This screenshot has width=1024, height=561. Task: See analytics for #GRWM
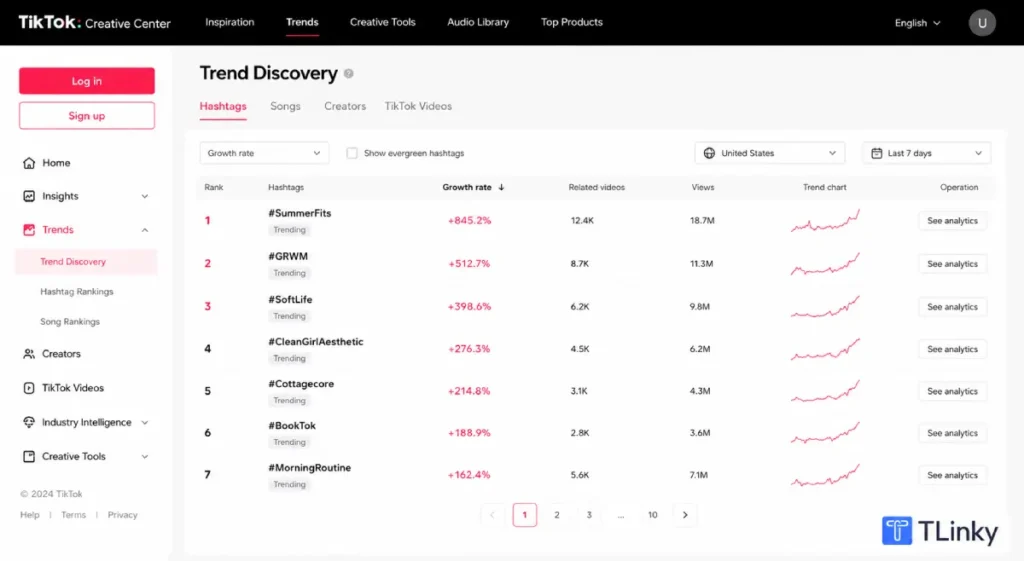[x=952, y=264]
